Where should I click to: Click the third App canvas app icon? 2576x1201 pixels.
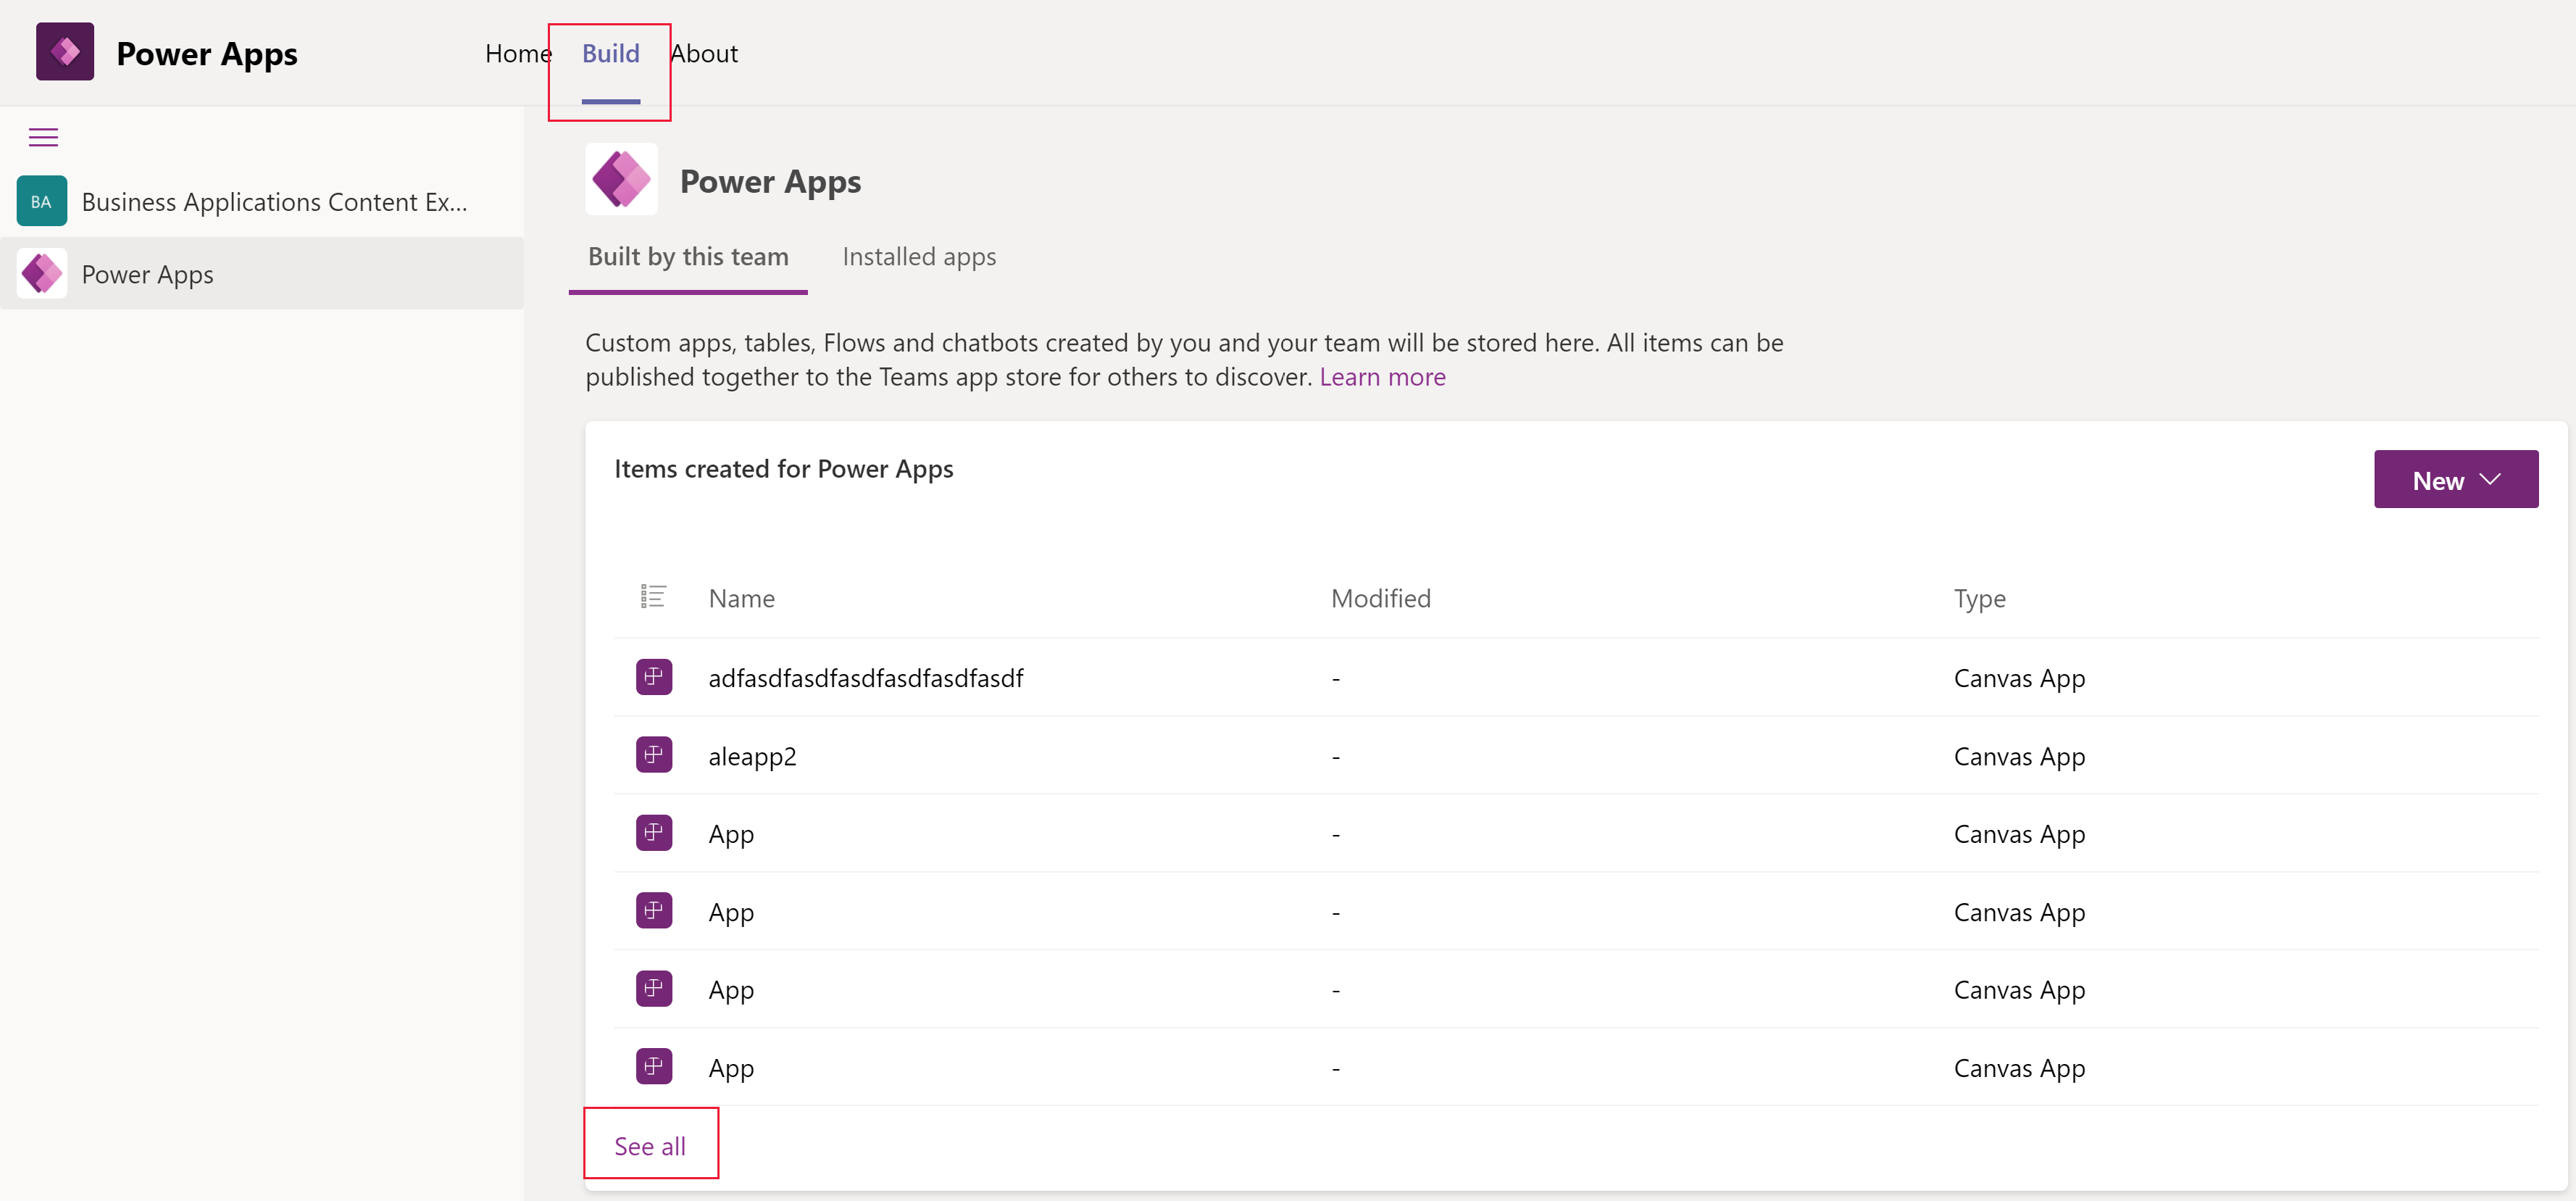tap(652, 987)
